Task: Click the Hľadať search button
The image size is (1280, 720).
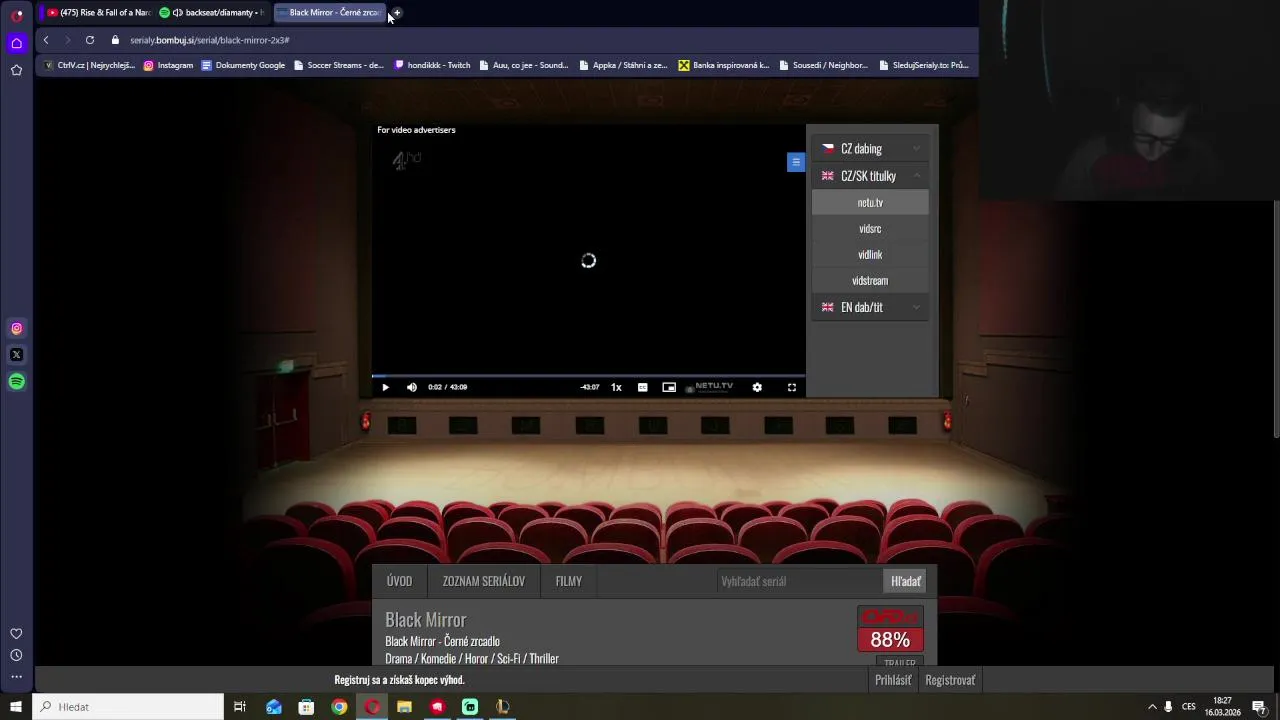Action: click(x=905, y=581)
